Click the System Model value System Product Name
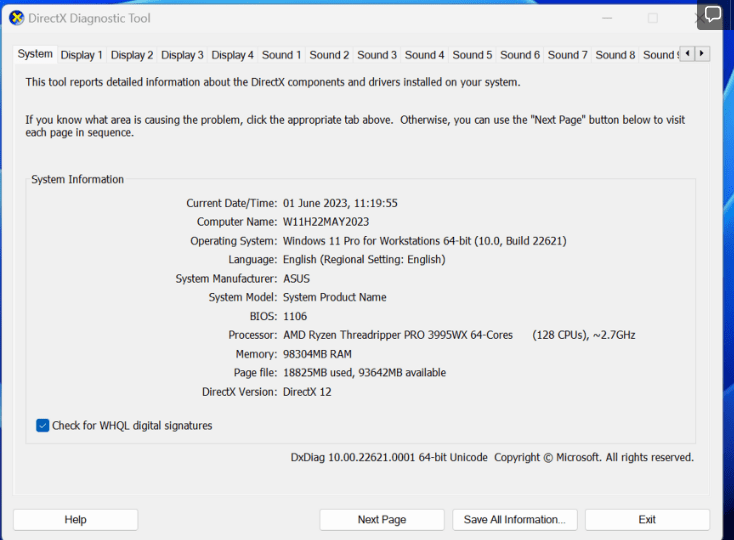 click(x=335, y=297)
